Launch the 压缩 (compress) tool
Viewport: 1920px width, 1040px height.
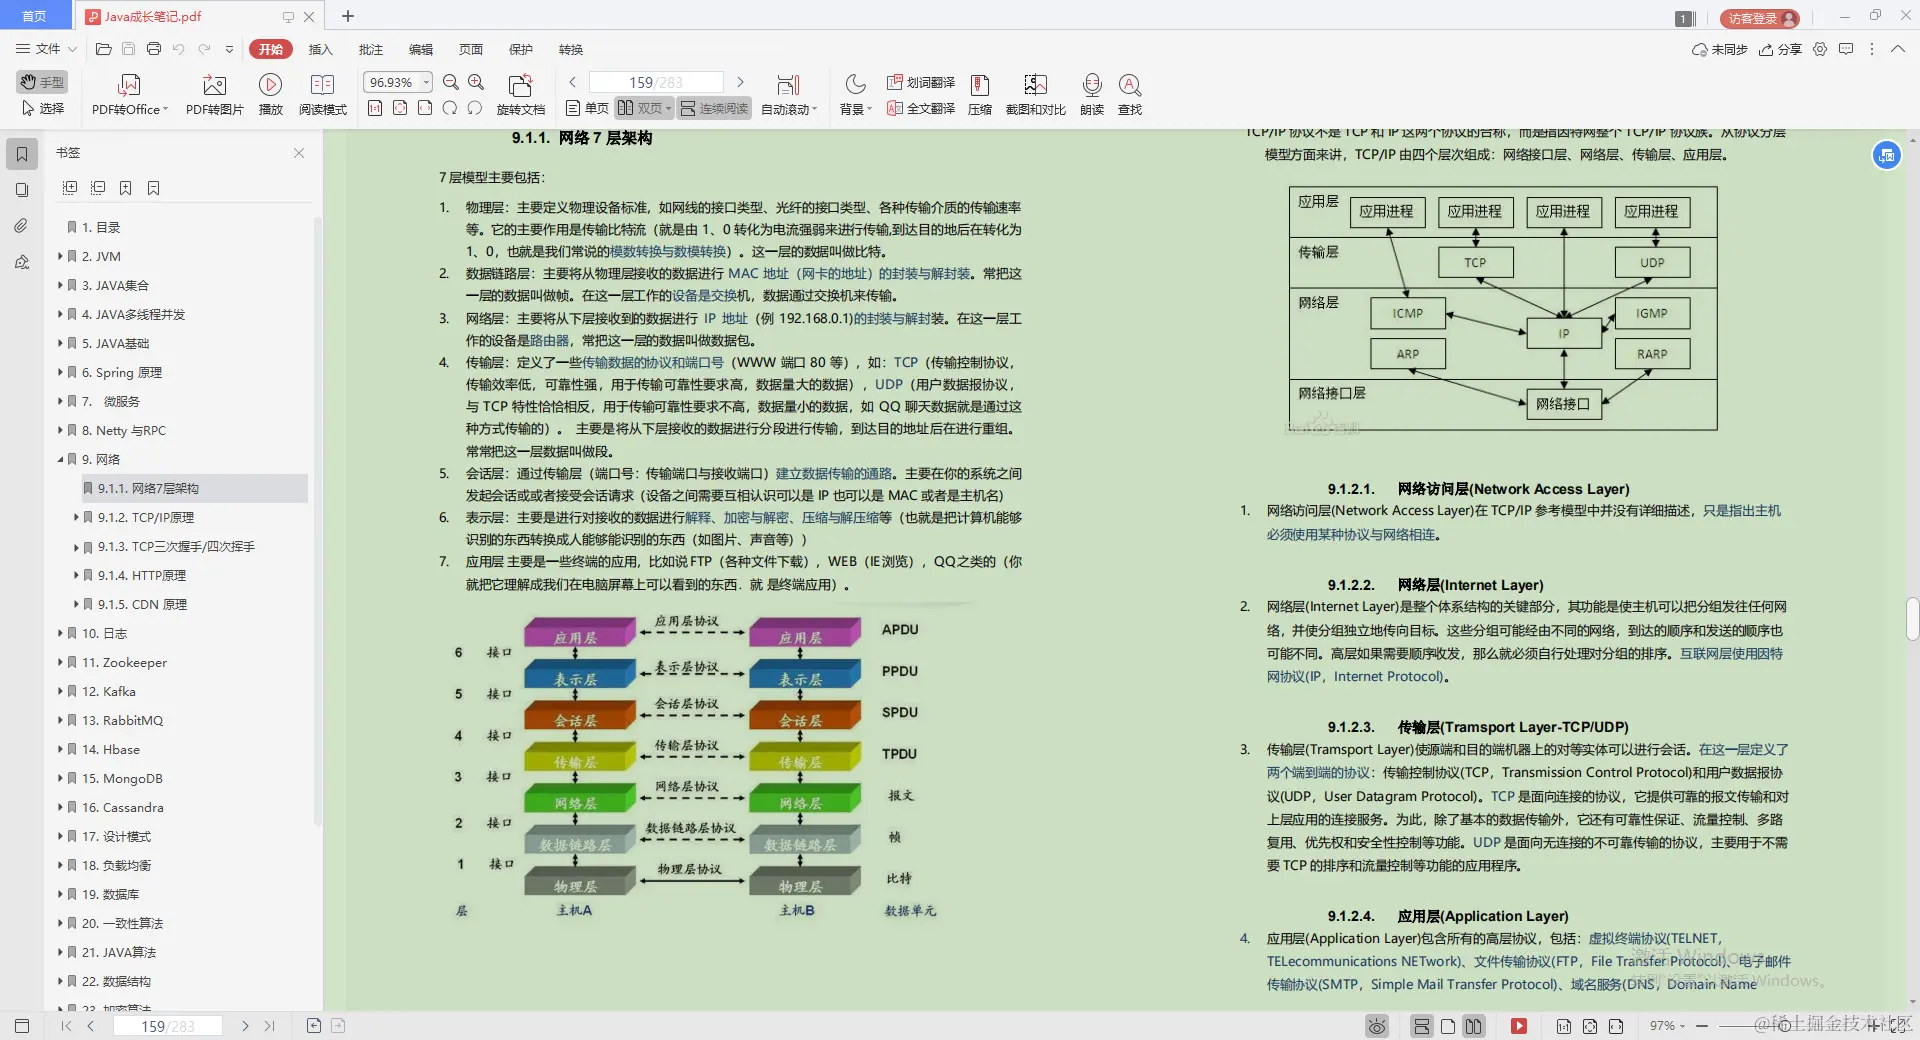tap(979, 94)
